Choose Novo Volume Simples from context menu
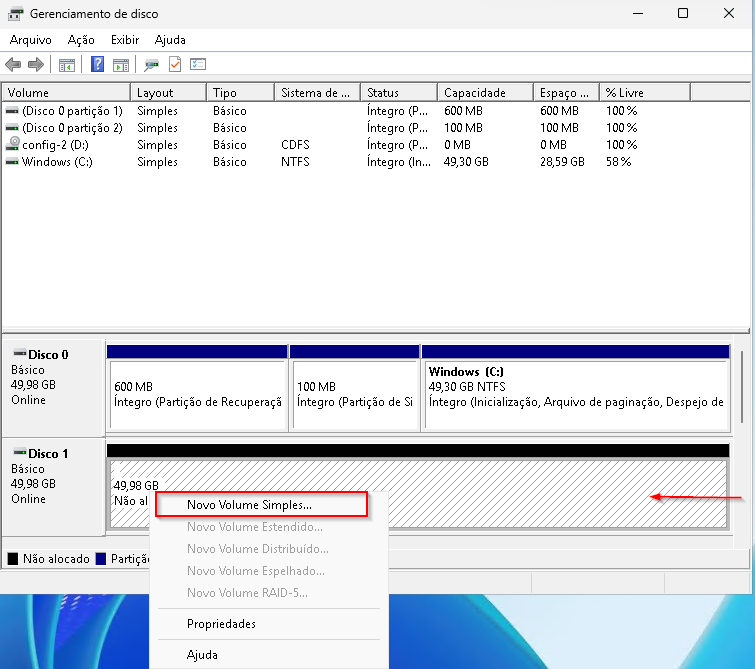The height and width of the screenshot is (669, 755). pos(249,505)
